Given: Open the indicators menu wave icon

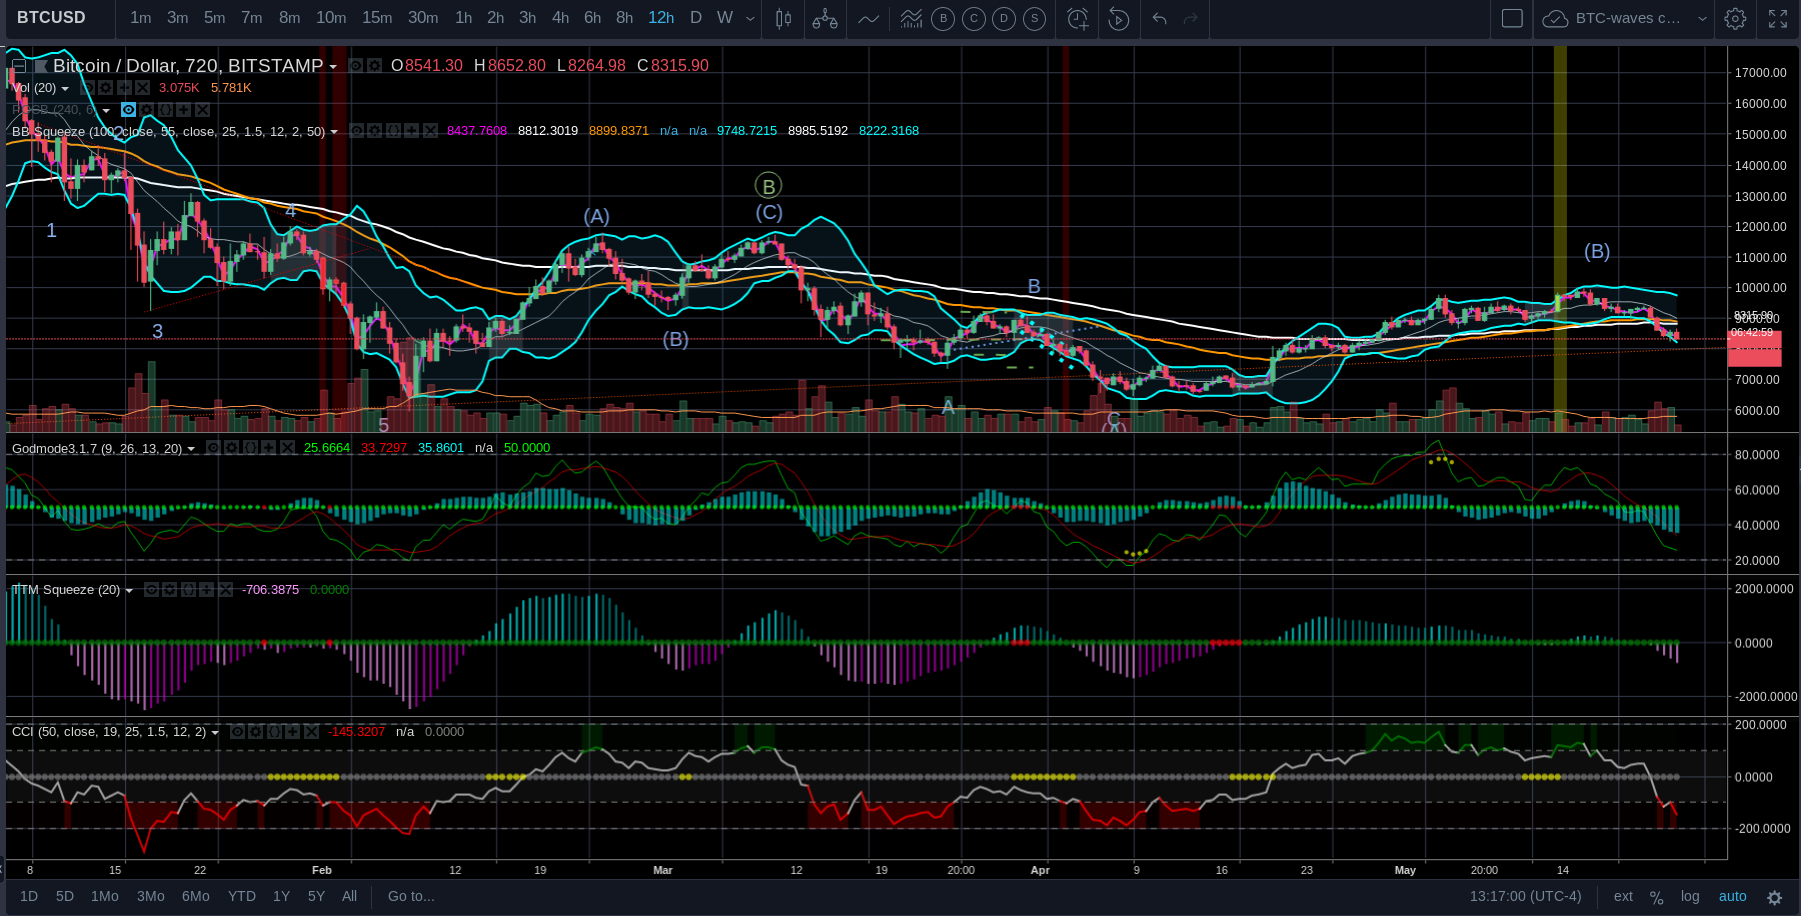Looking at the screenshot, I should click(x=869, y=18).
